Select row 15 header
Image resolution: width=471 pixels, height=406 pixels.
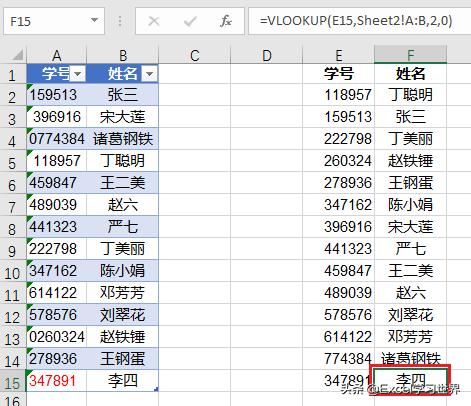coord(13,382)
